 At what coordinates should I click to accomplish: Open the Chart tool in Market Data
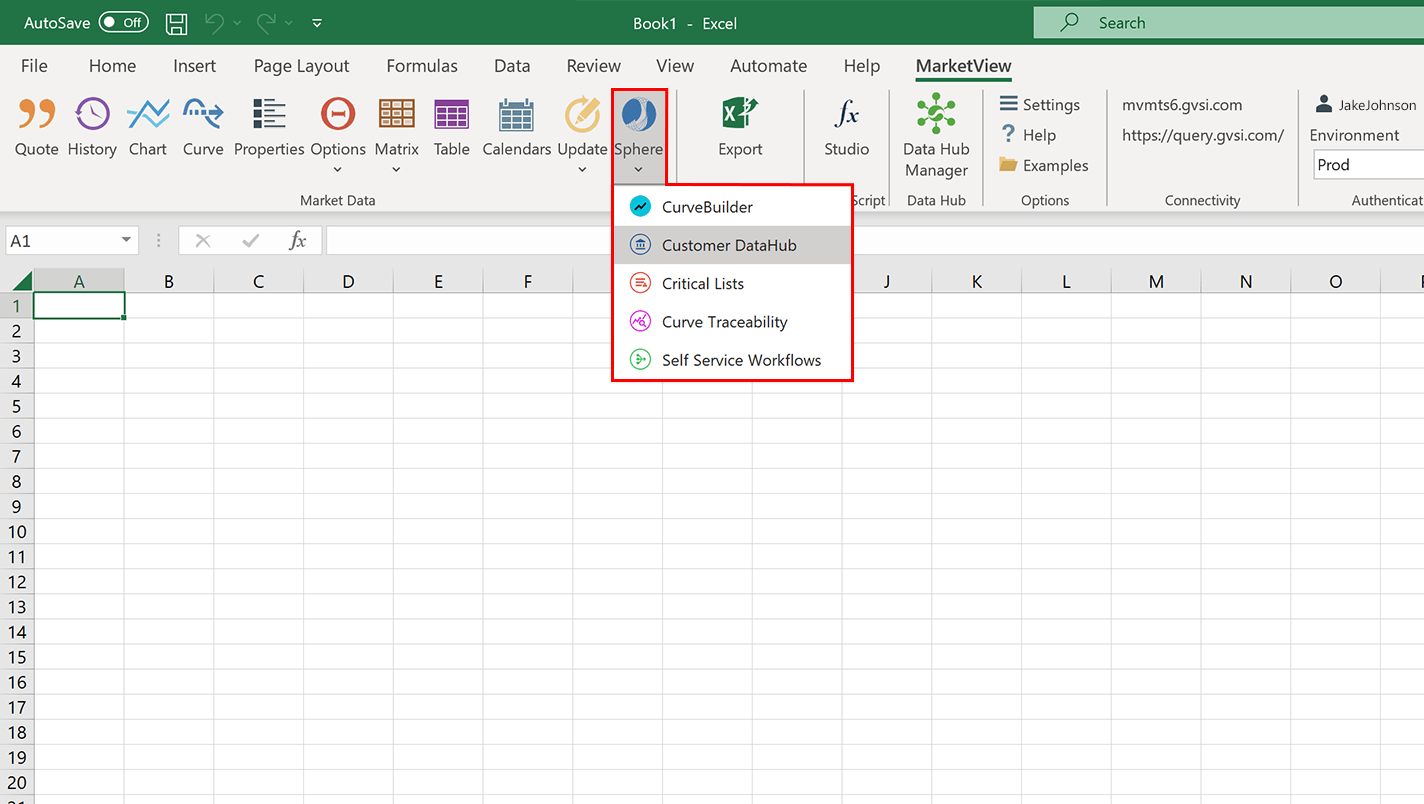pyautogui.click(x=148, y=128)
